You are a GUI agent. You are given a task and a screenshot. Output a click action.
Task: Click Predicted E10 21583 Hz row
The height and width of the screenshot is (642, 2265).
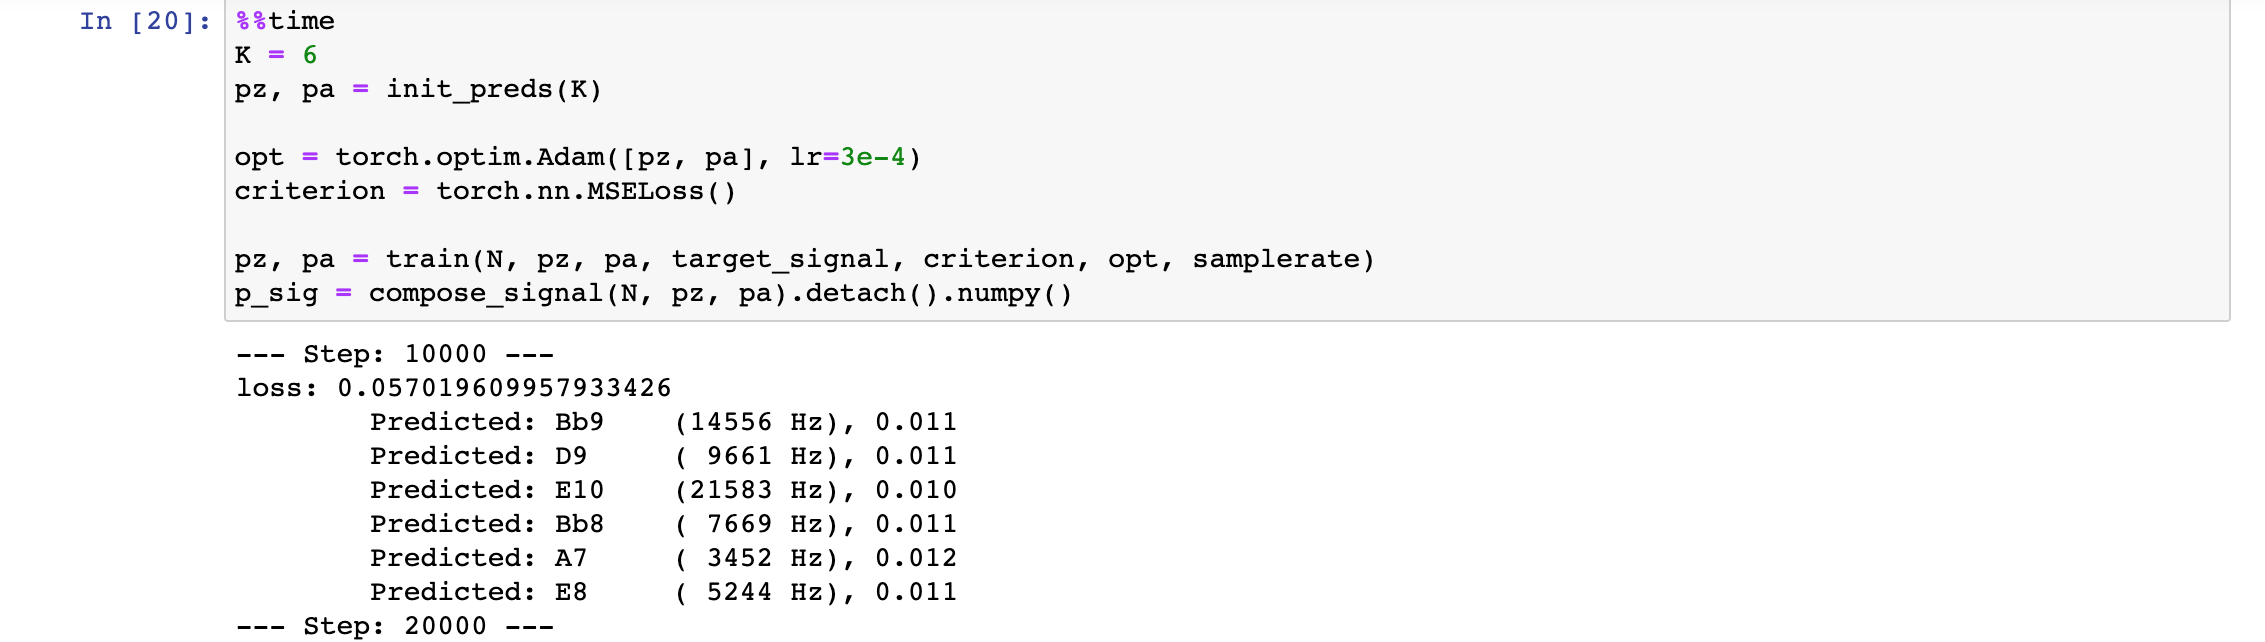(x=664, y=490)
